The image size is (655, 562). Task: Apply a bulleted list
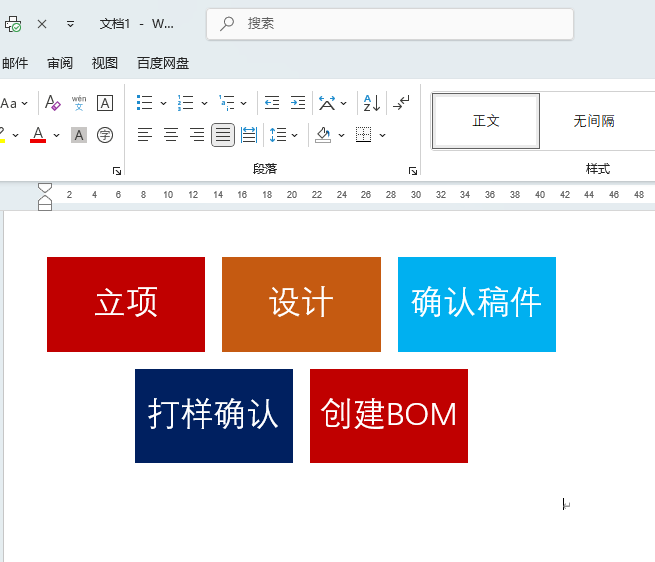click(x=145, y=103)
